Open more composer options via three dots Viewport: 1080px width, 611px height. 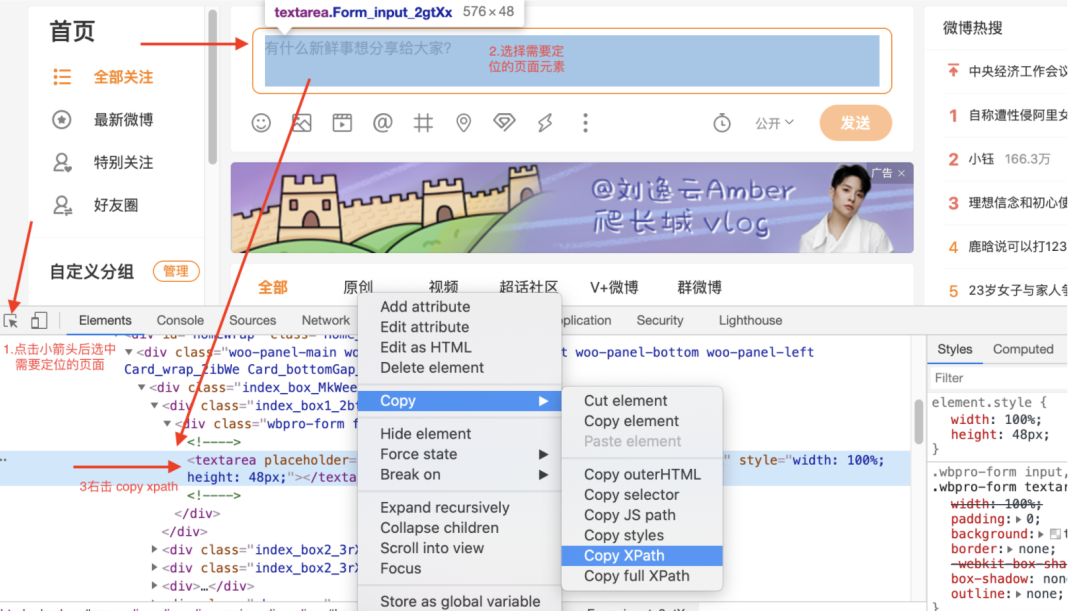(x=585, y=123)
